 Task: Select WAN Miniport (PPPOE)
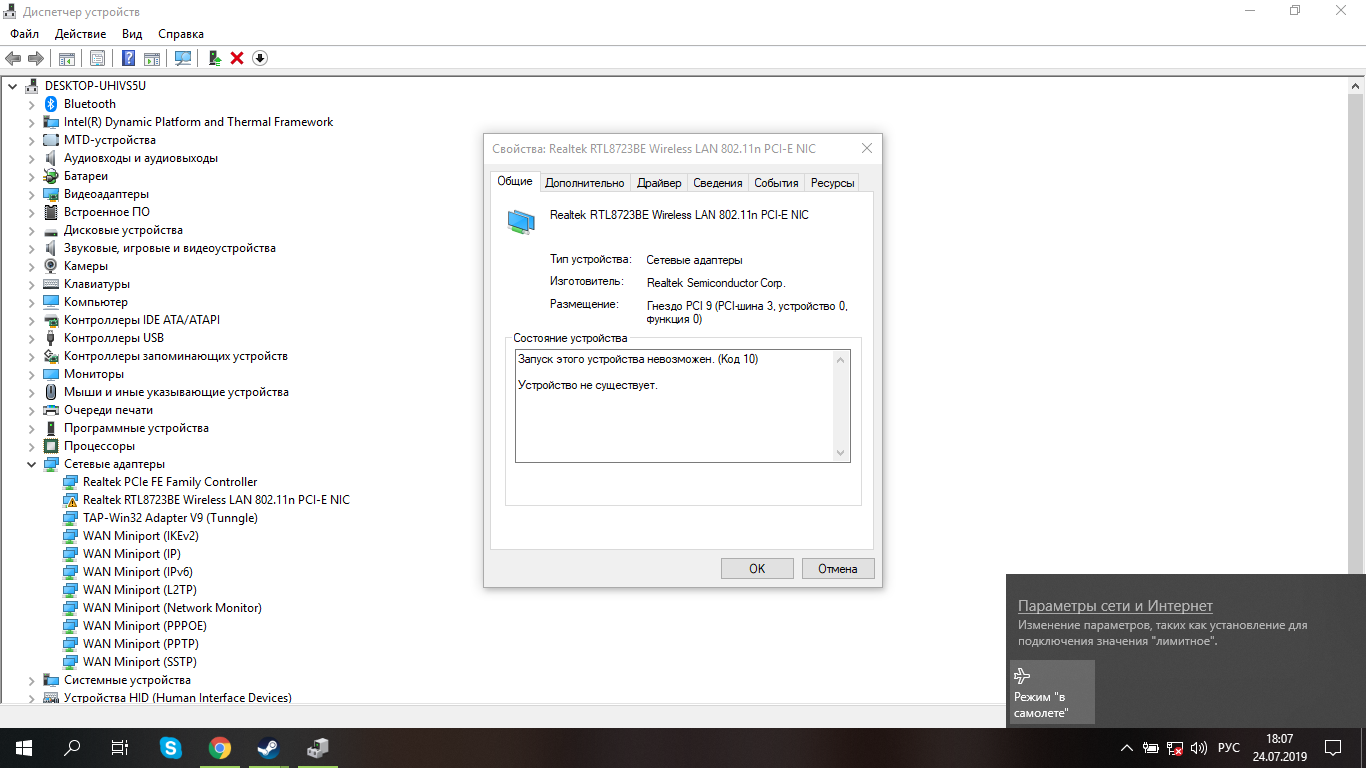145,626
